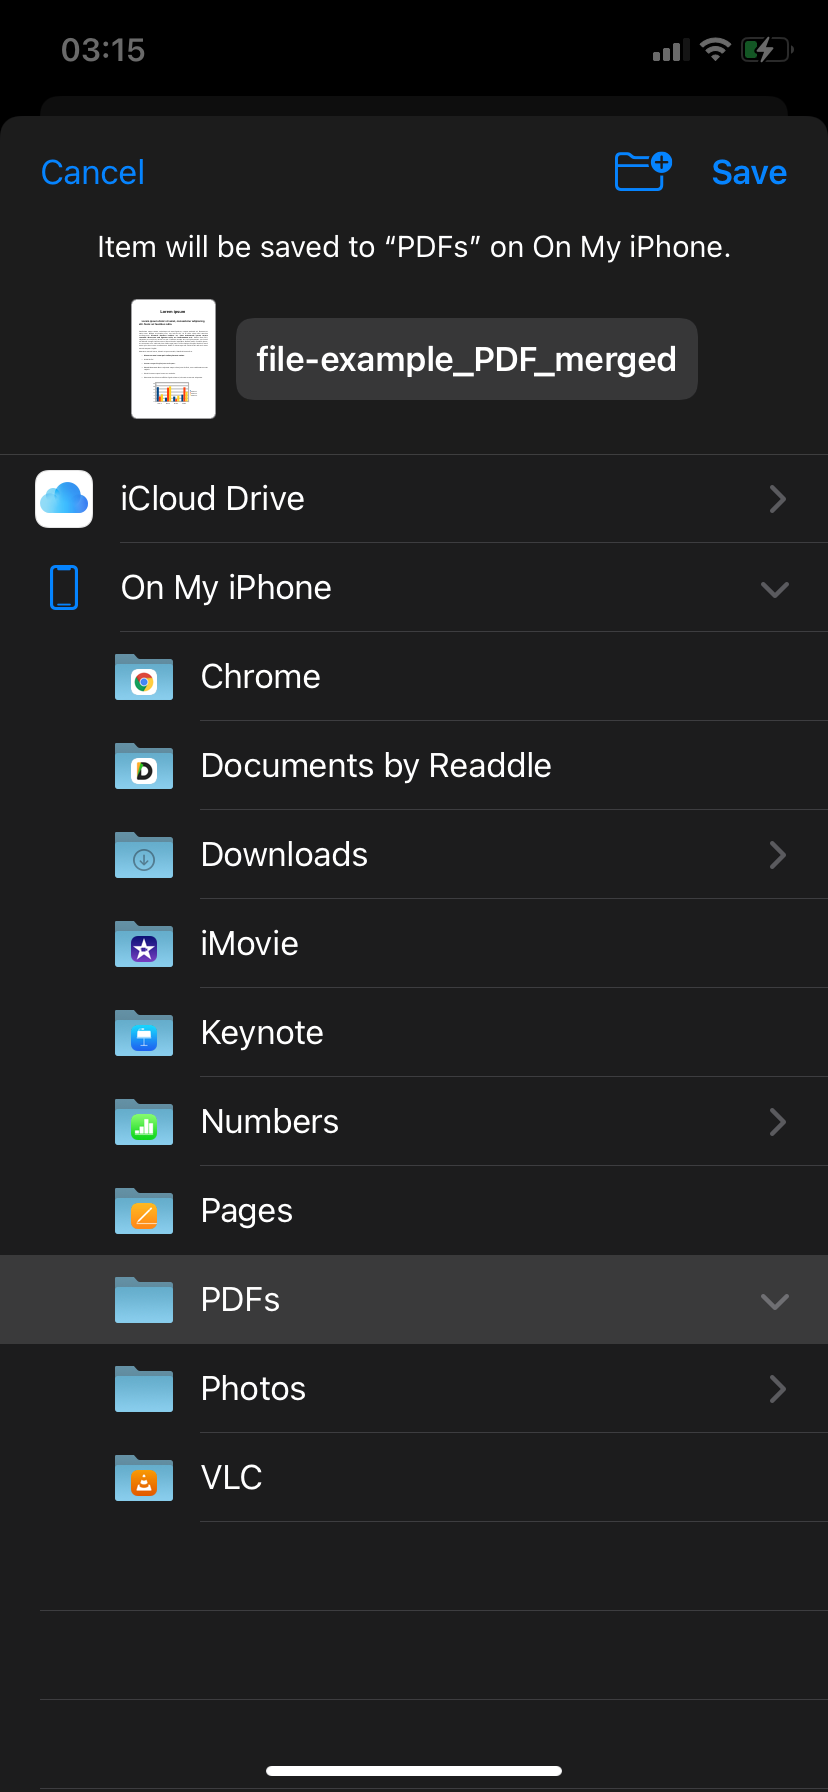Select the On My iPhone label
Viewport: 828px width, 1792px height.
pyautogui.click(x=226, y=588)
